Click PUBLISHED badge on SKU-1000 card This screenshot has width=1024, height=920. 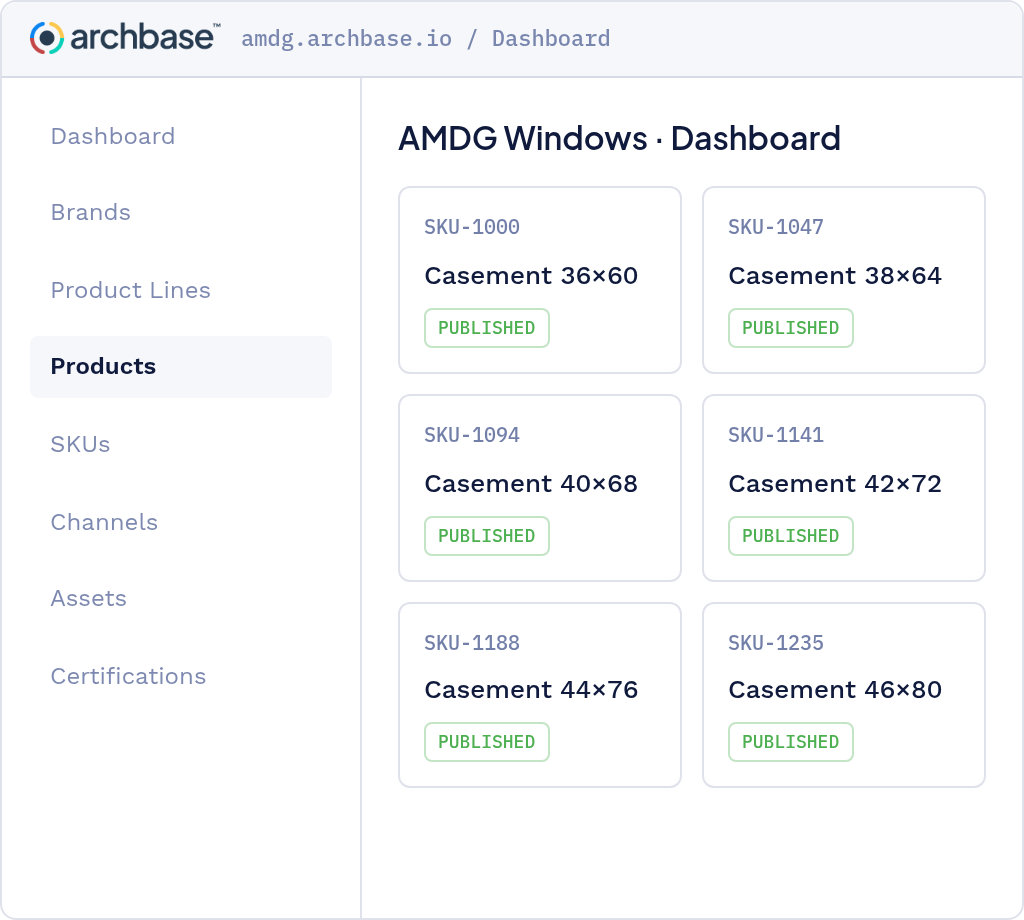tap(487, 328)
